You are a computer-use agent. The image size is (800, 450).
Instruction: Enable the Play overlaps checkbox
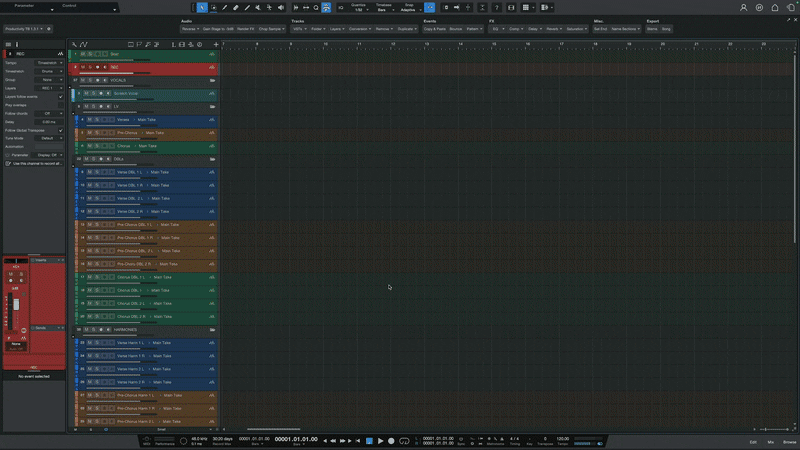pyautogui.click(x=60, y=105)
